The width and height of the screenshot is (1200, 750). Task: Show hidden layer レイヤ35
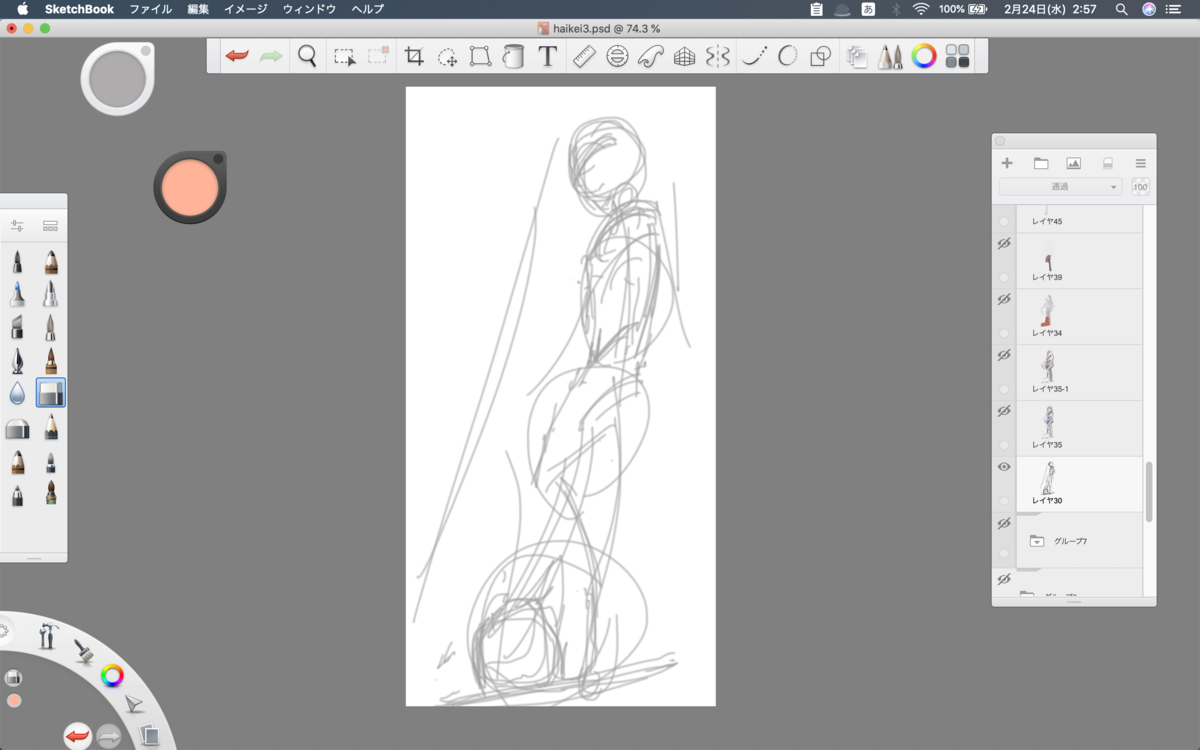click(x=1004, y=412)
